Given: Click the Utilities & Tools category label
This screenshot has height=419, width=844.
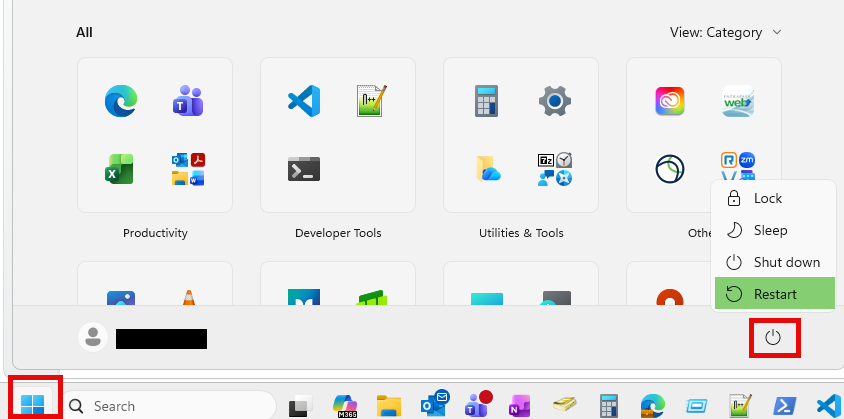Looking at the screenshot, I should pyautogui.click(x=521, y=233).
